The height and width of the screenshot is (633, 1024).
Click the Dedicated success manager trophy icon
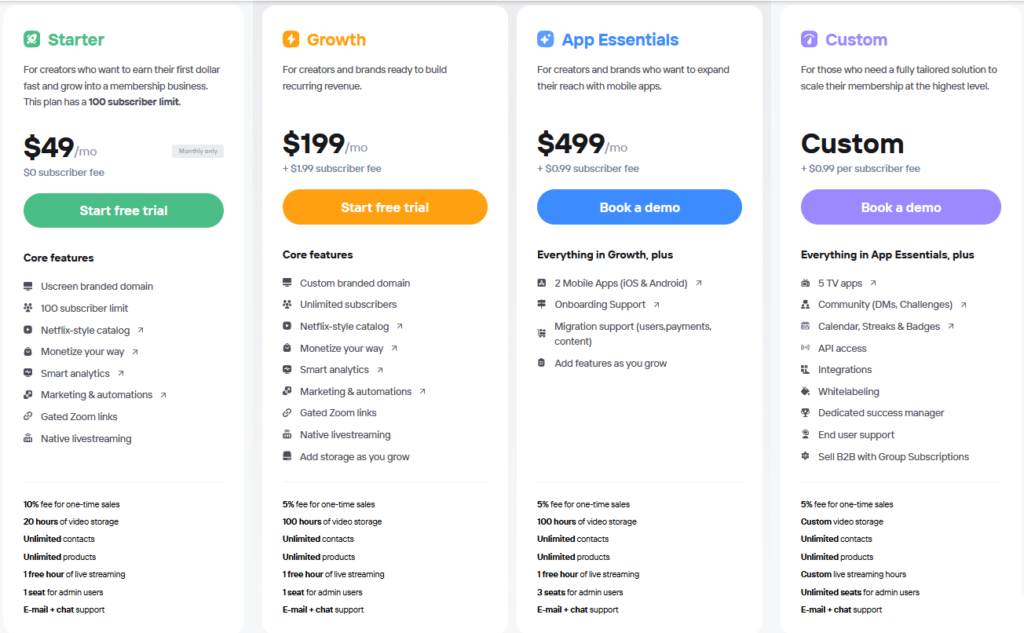[806, 412]
